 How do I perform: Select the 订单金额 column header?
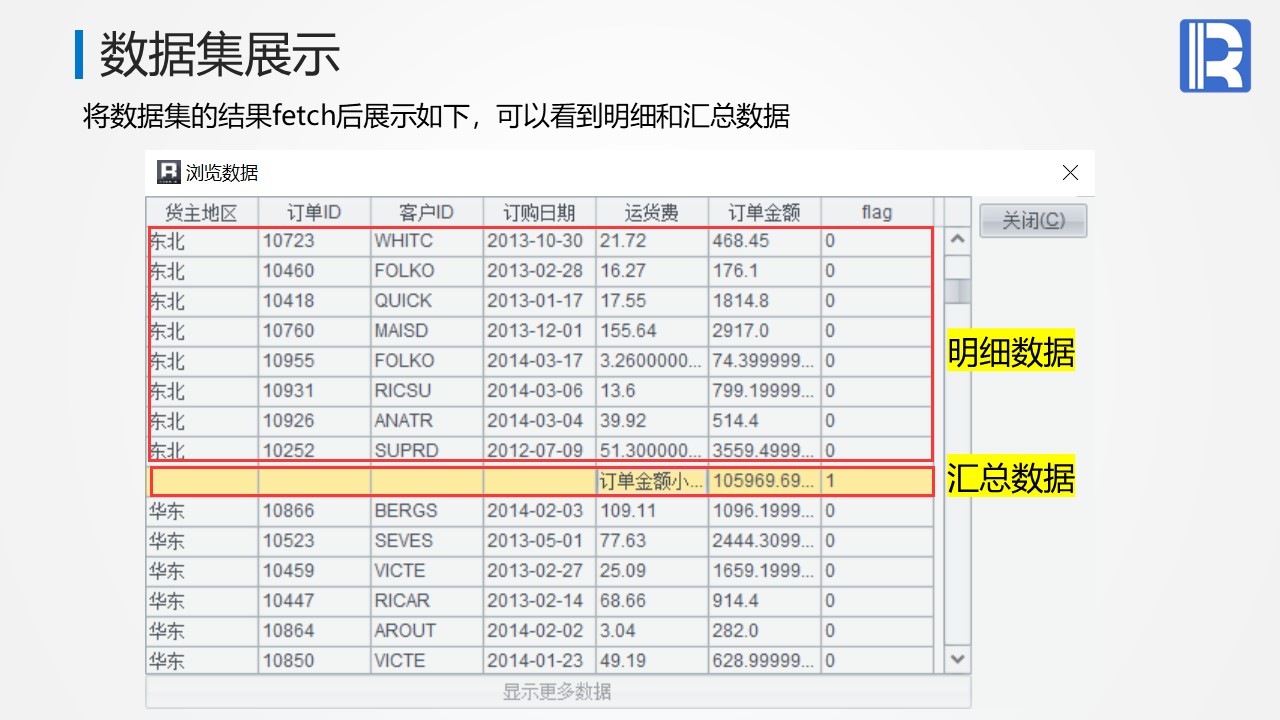tap(765, 212)
